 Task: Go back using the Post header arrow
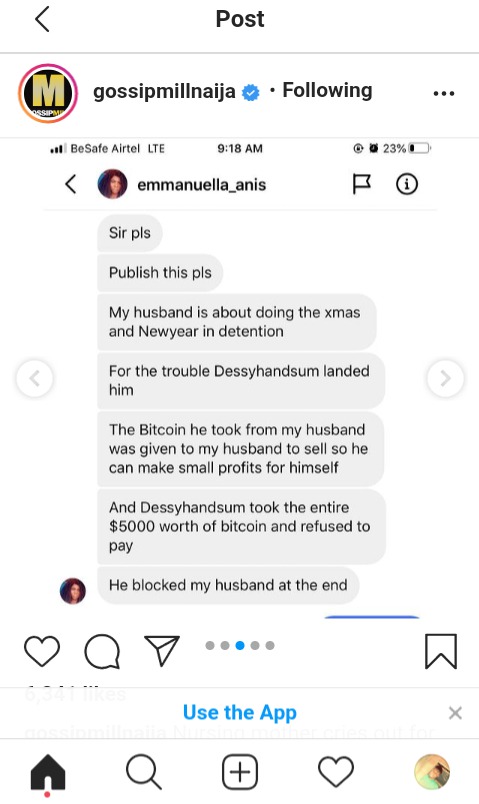(x=42, y=19)
